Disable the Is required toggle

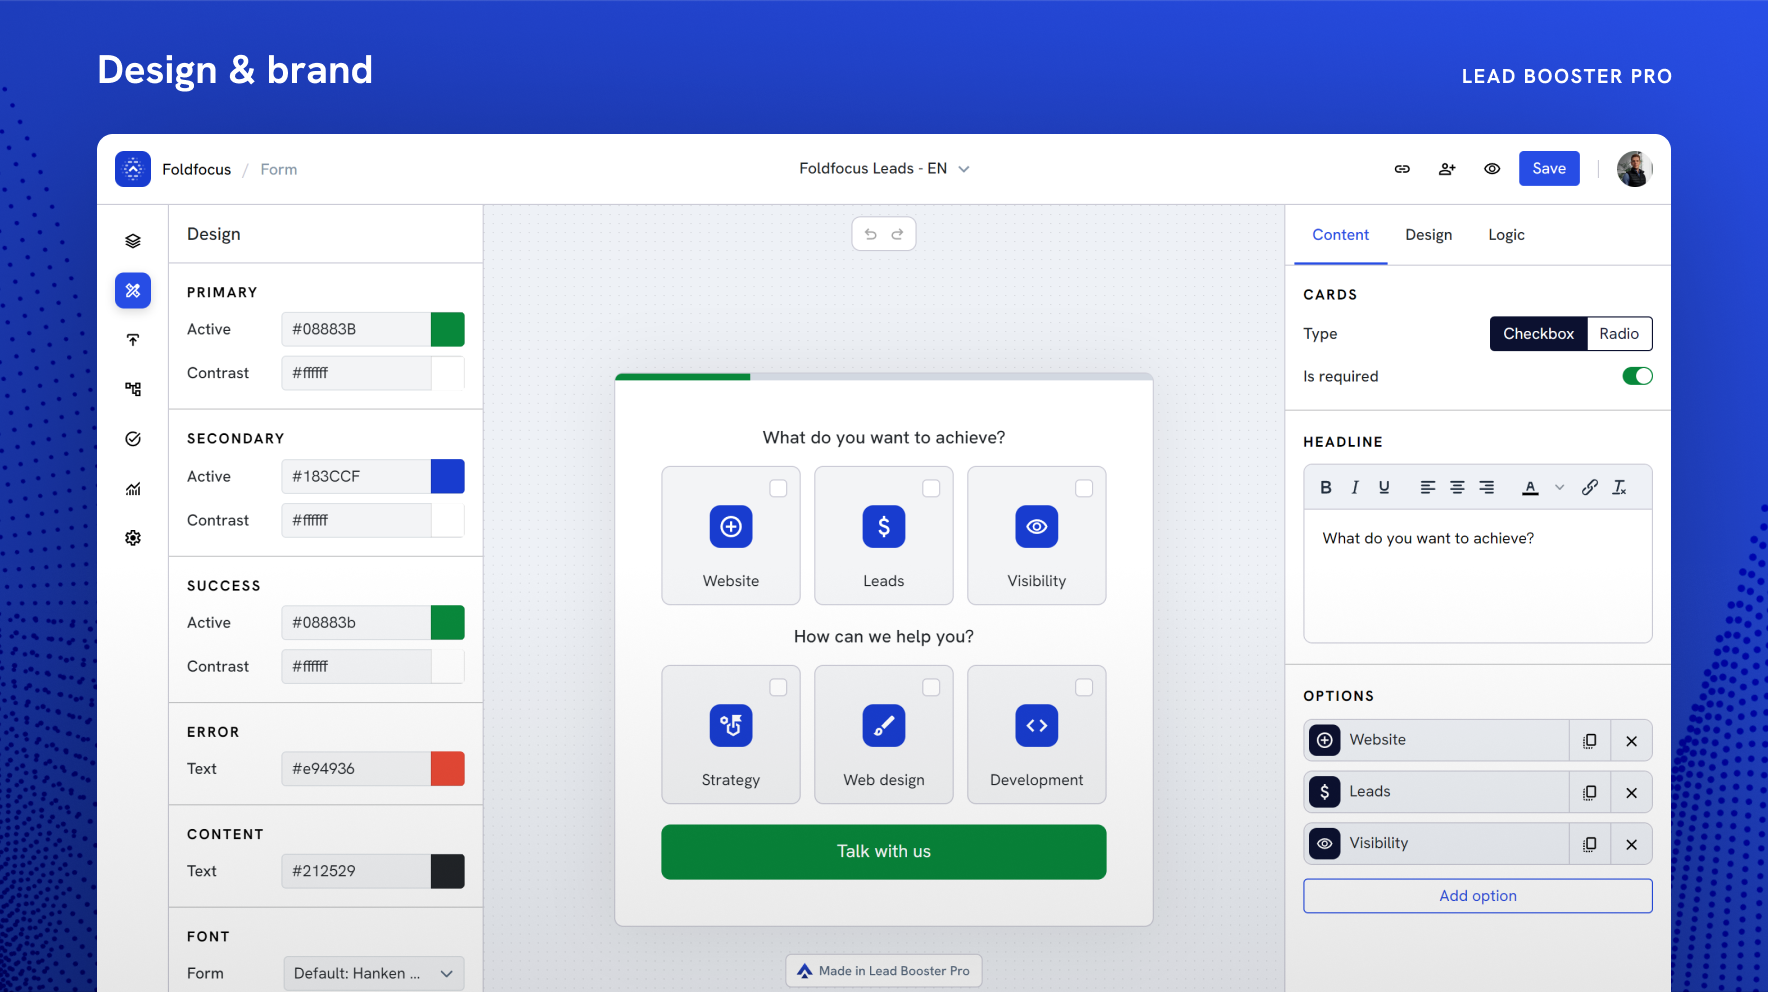[1637, 376]
